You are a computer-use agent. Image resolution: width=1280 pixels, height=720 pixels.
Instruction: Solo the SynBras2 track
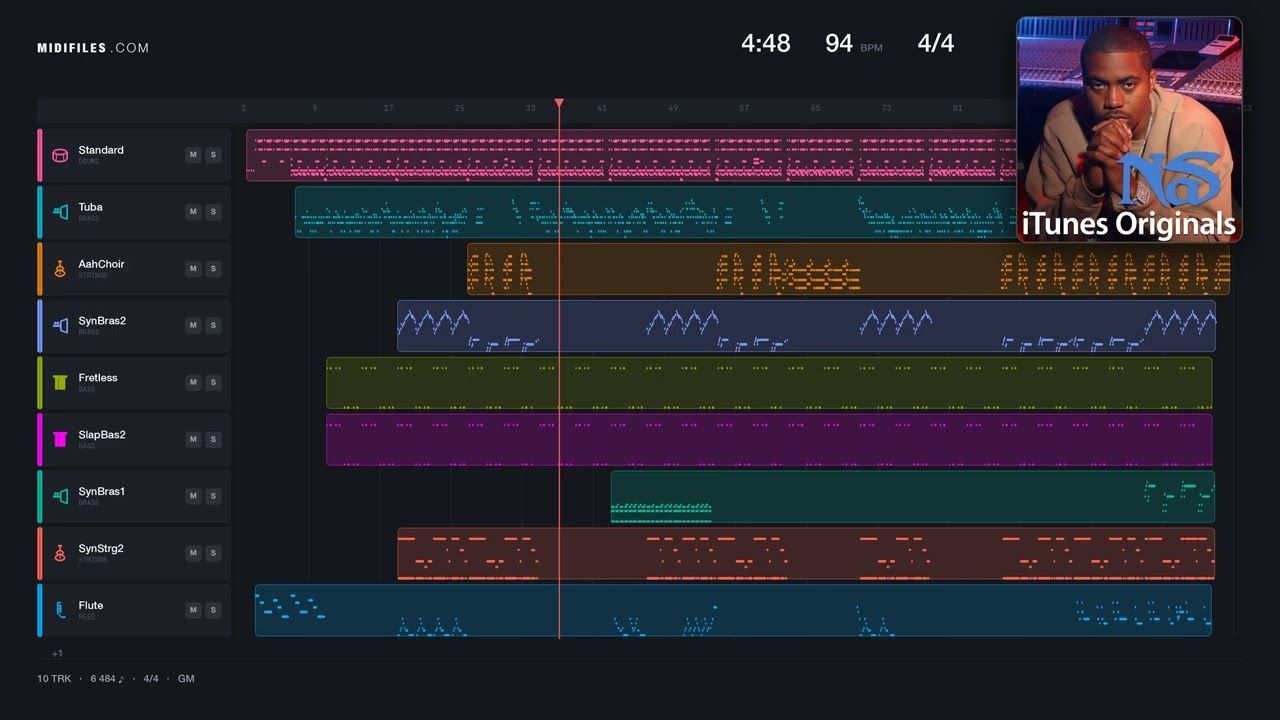point(213,326)
